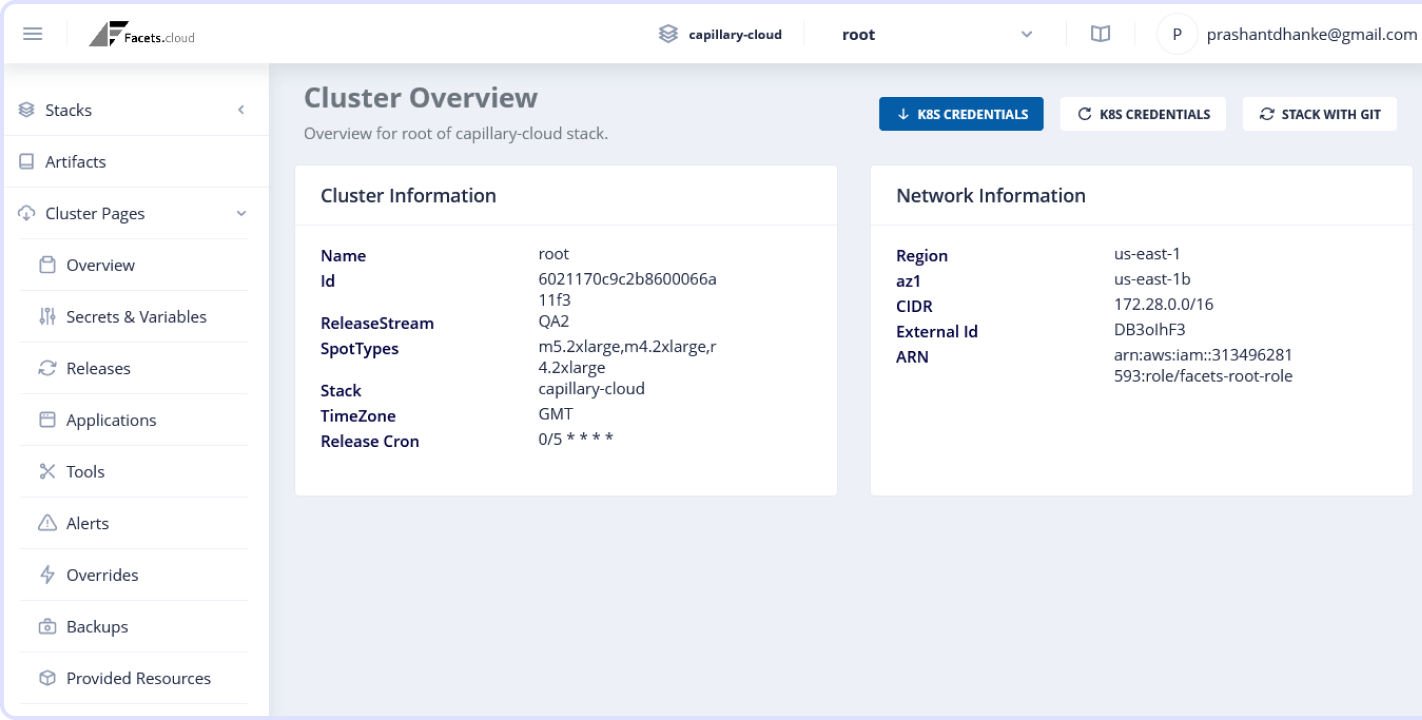Click the prashantdhanke@gmail.com account label
Screen dimensions: 1422x720
(1312, 34)
